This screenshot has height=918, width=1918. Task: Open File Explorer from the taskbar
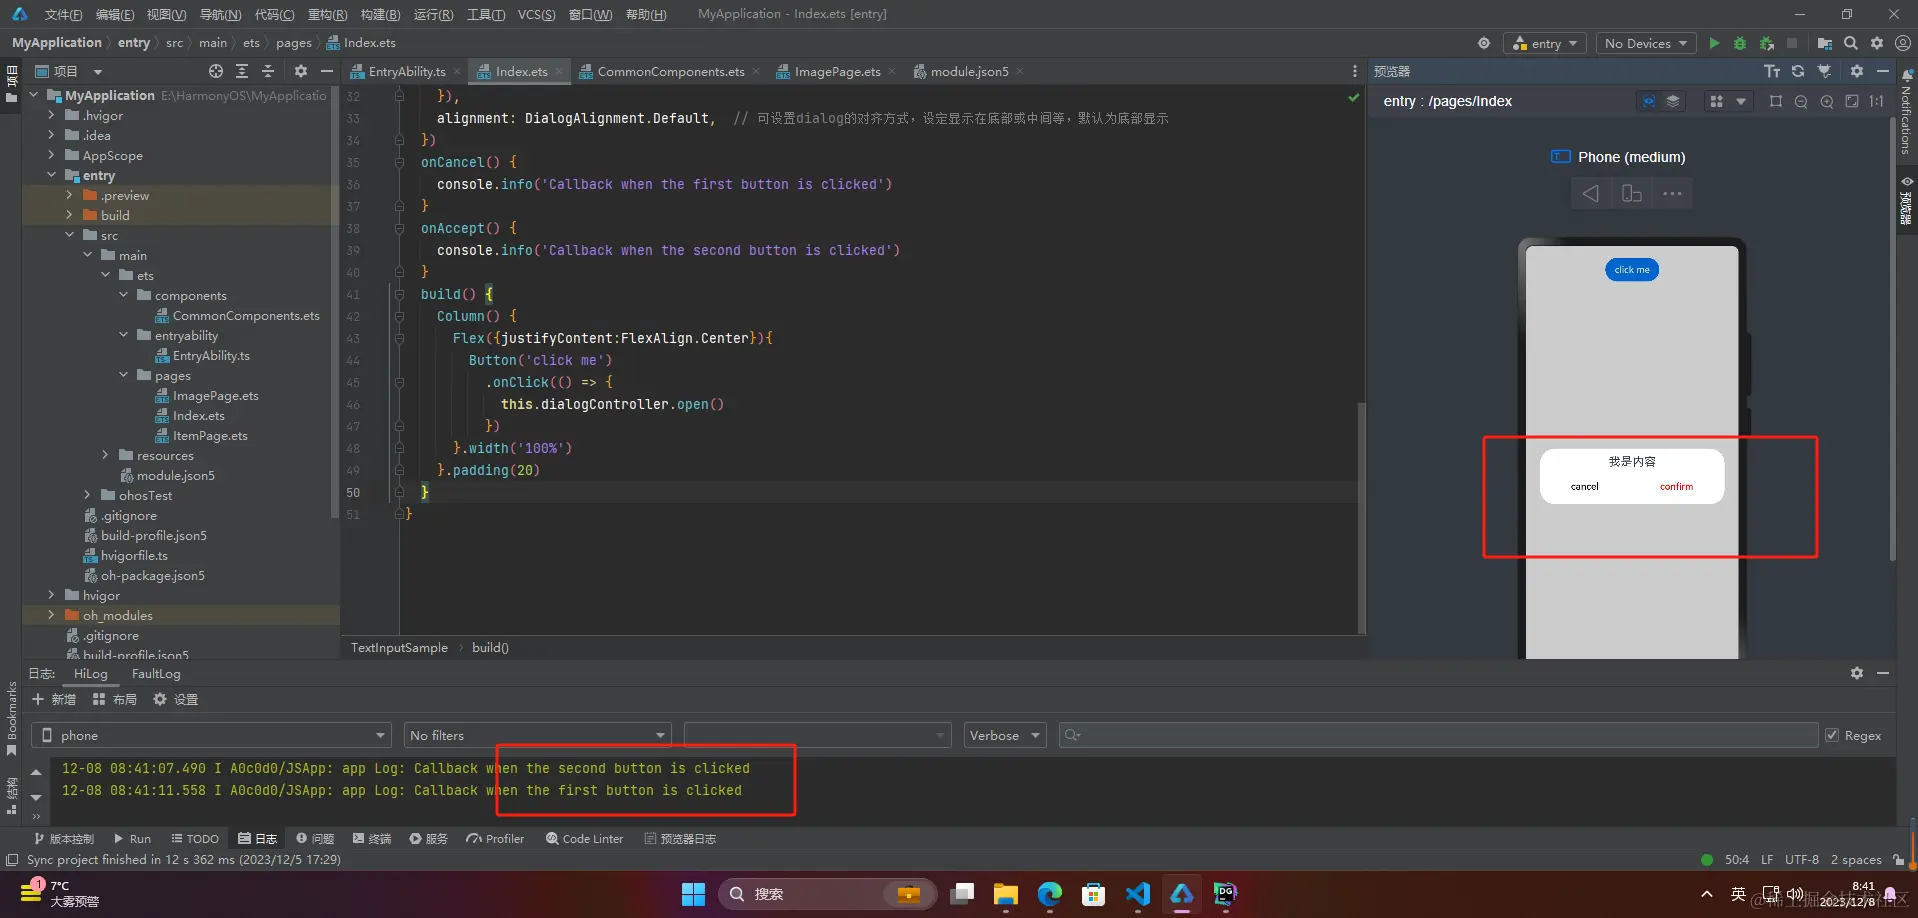[1005, 894]
